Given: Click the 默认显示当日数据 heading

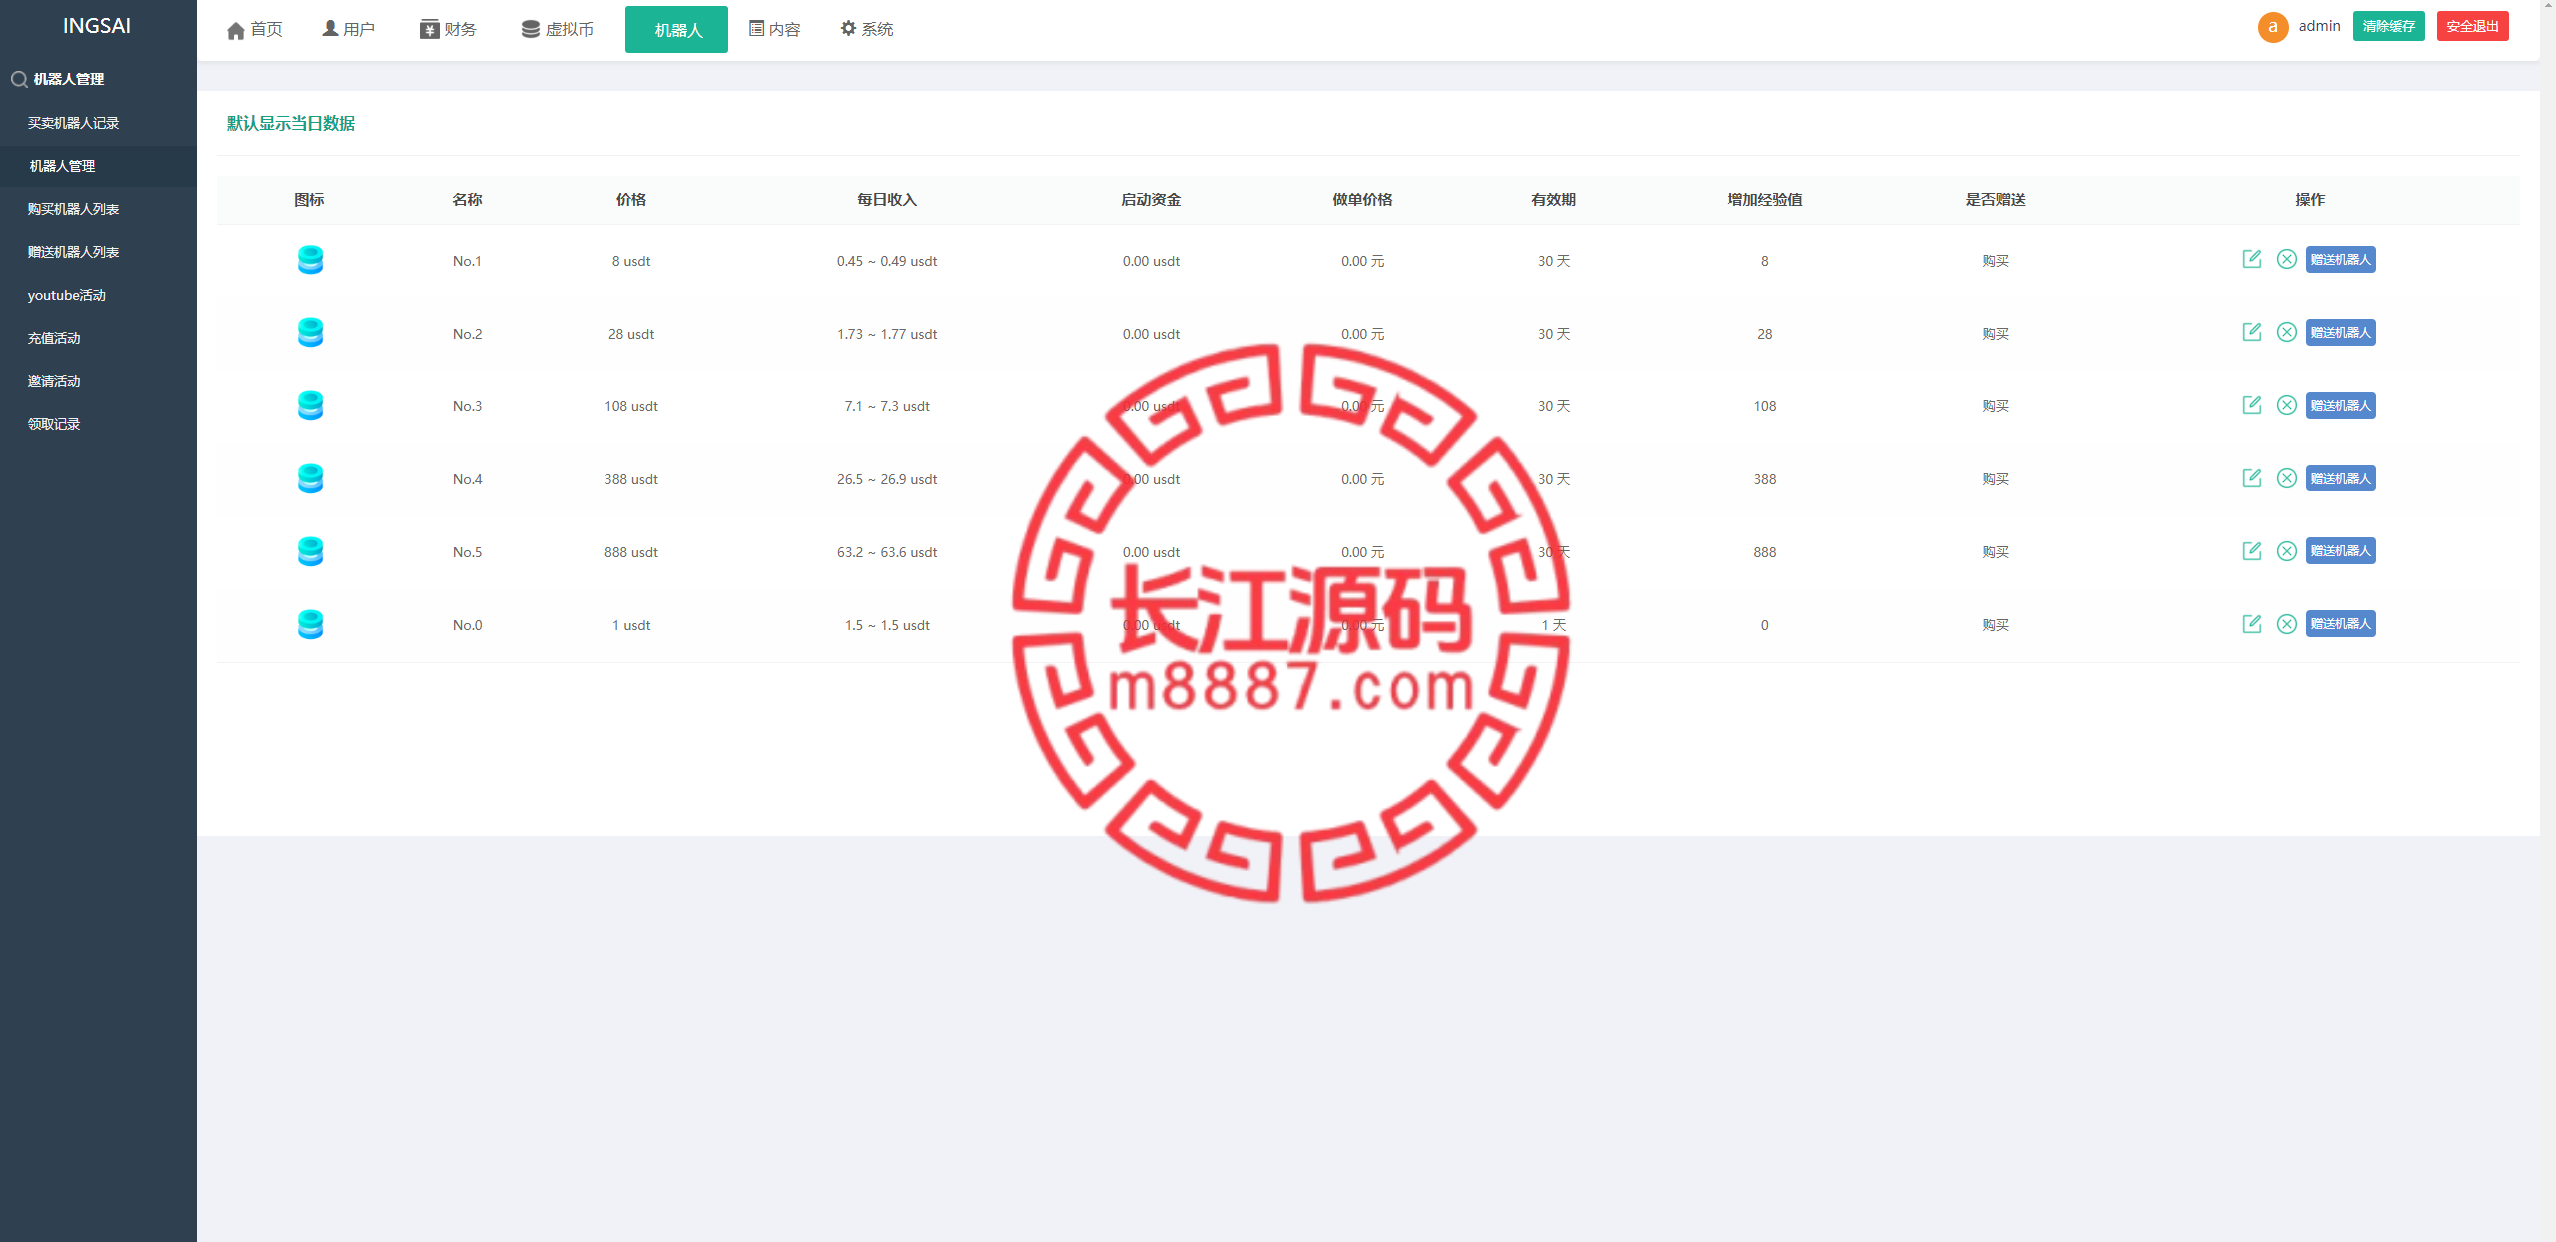Looking at the screenshot, I should click(x=291, y=123).
